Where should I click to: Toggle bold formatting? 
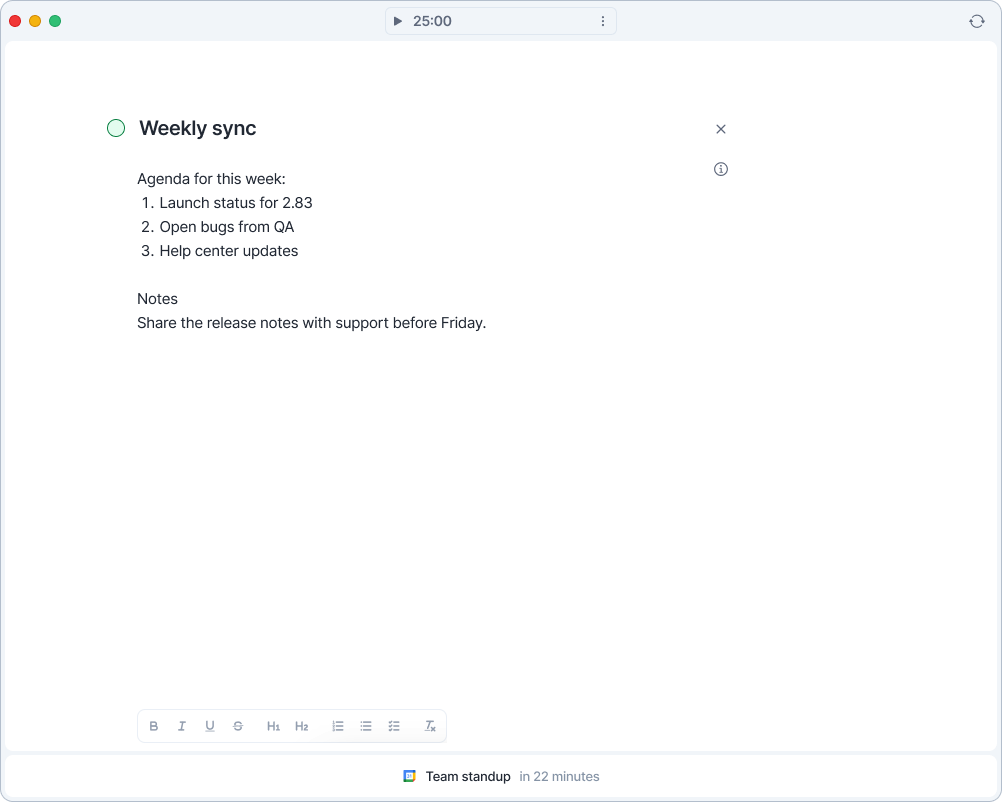(x=153, y=726)
